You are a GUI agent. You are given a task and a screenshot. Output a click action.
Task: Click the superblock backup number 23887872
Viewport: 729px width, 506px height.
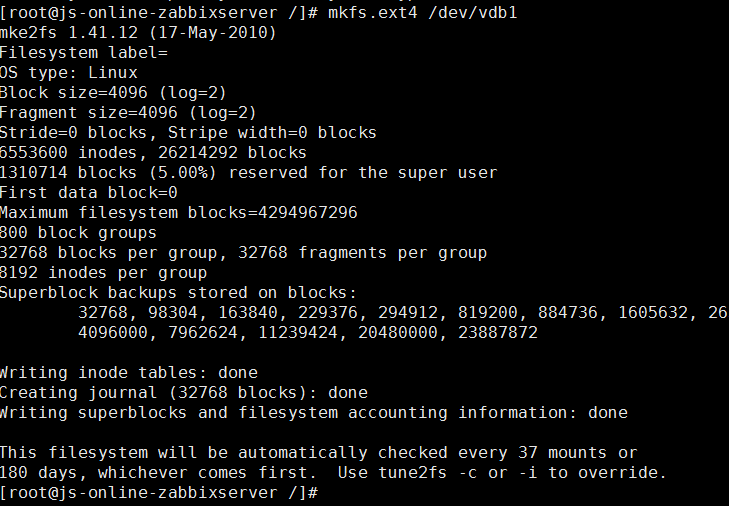(497, 333)
